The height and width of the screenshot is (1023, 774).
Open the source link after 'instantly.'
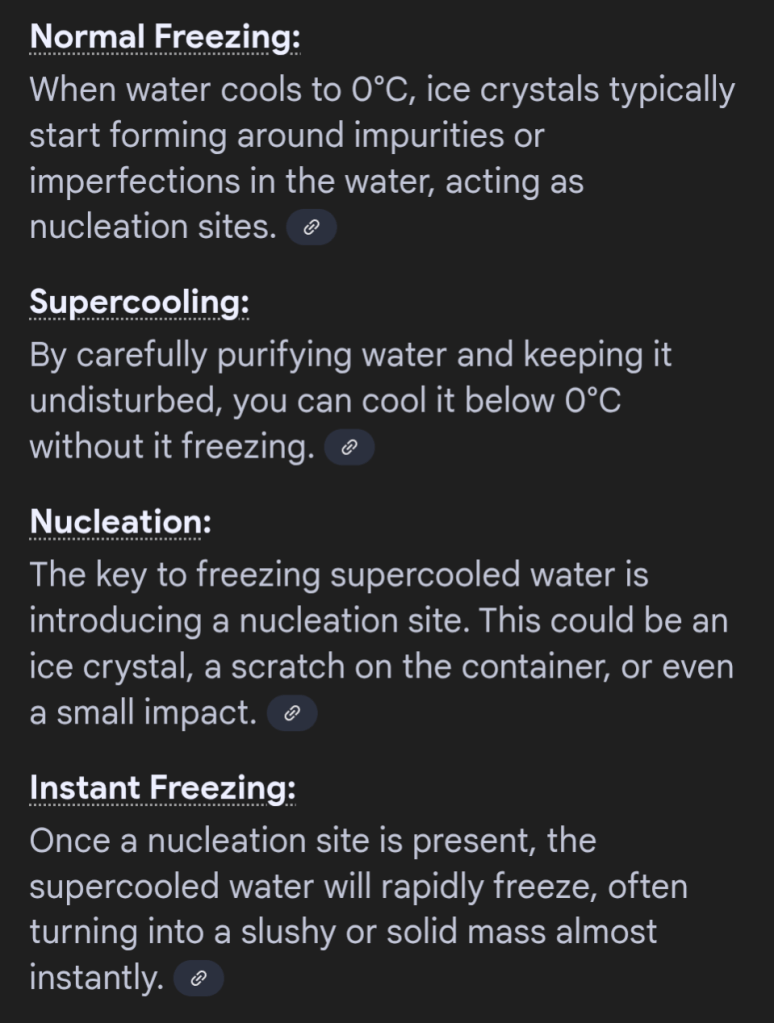coord(198,979)
